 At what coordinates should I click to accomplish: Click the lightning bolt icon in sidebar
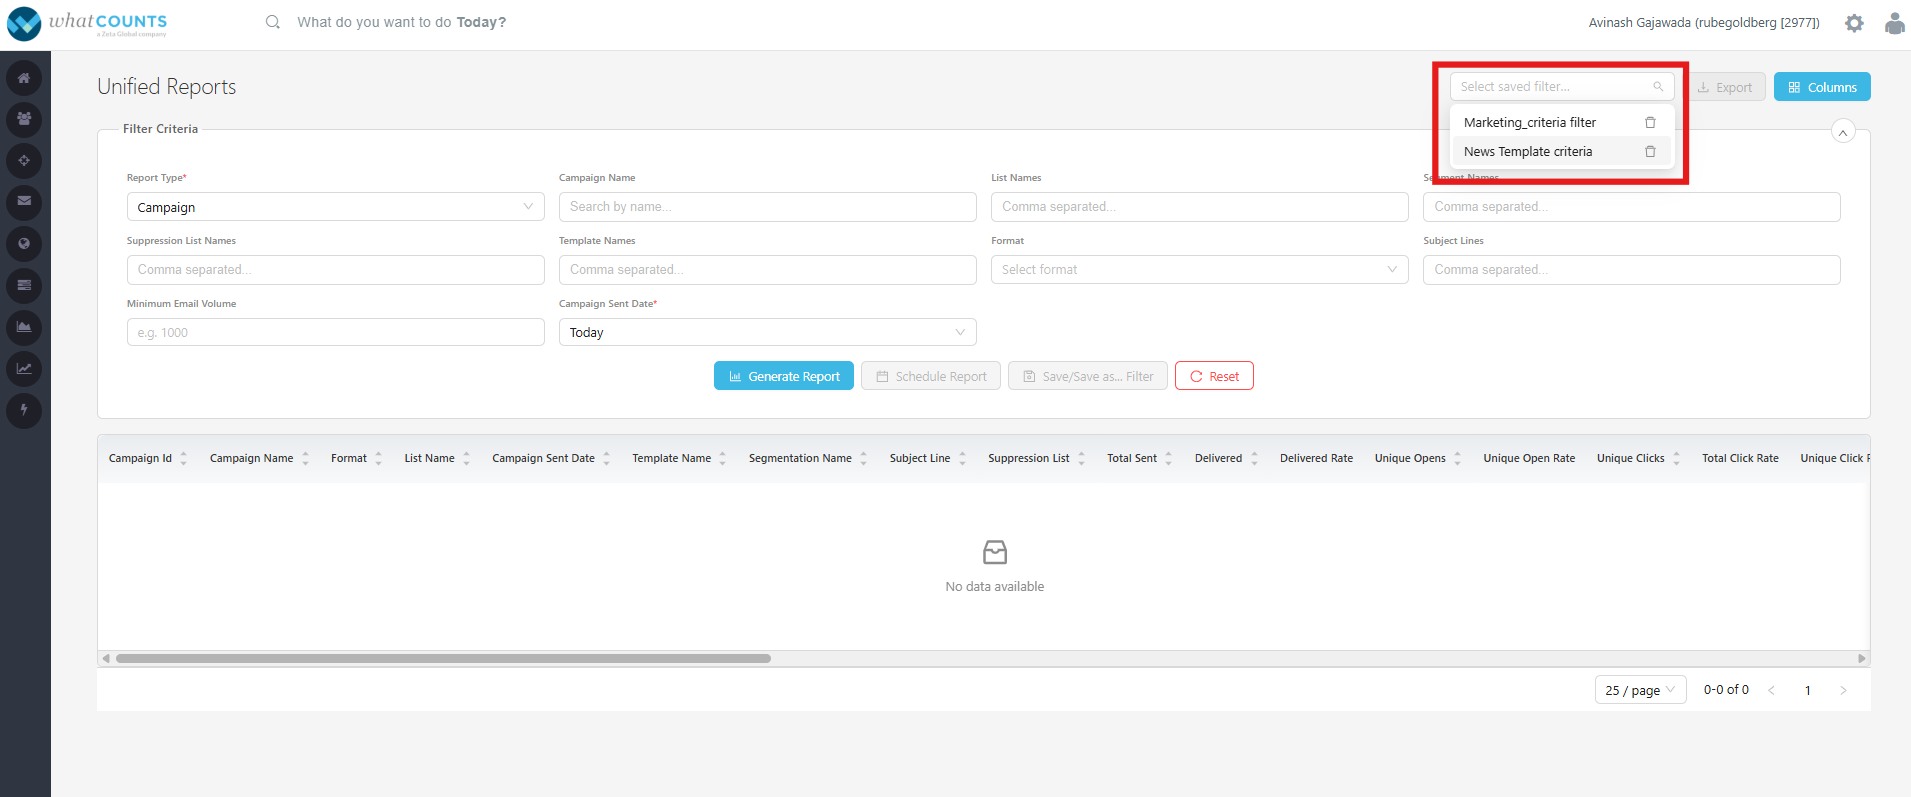[x=24, y=410]
